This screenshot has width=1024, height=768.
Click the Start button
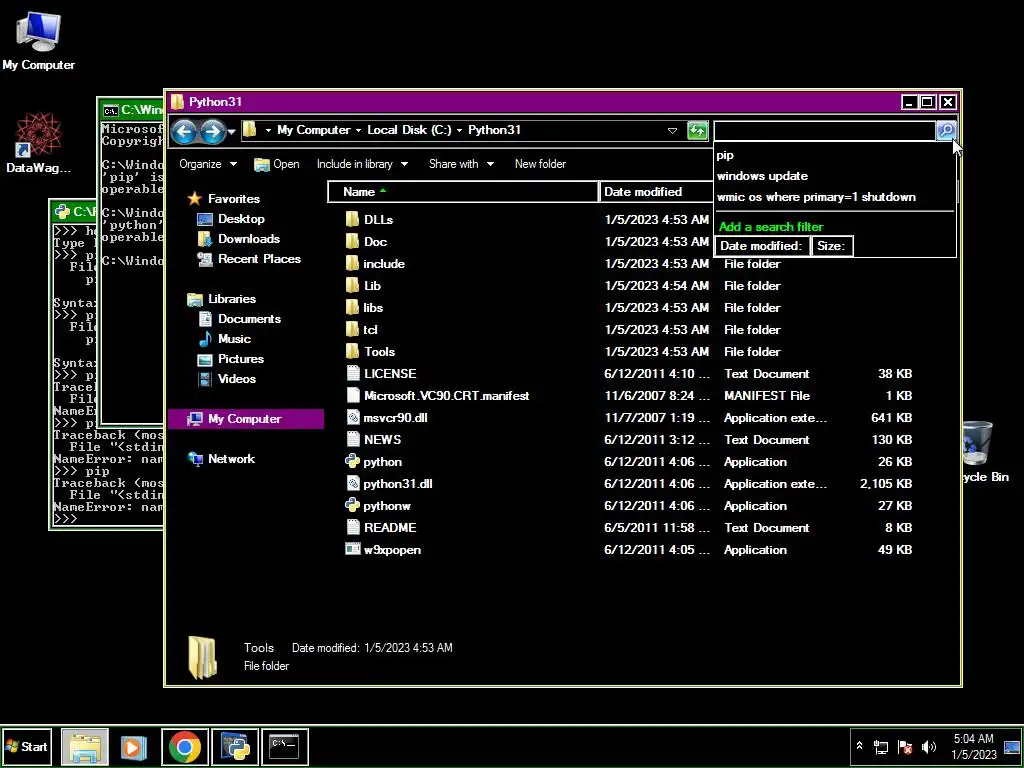click(x=26, y=746)
